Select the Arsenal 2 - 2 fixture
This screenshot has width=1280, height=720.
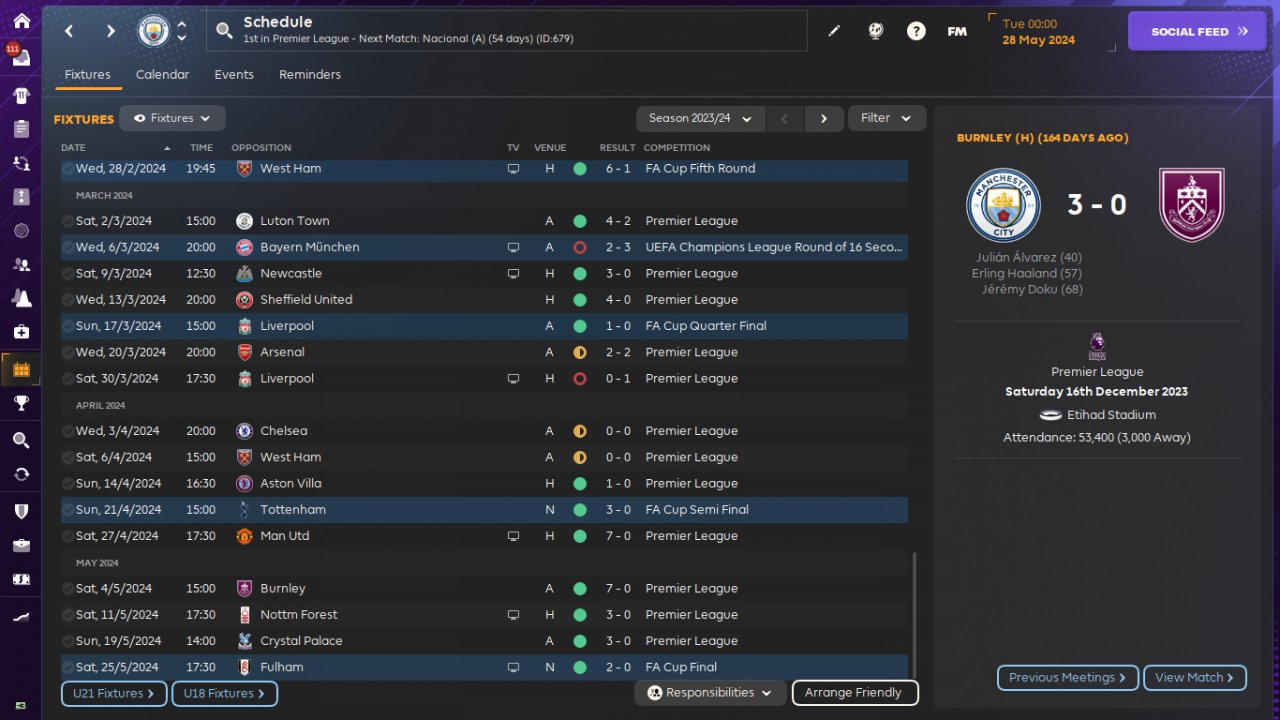coord(484,352)
